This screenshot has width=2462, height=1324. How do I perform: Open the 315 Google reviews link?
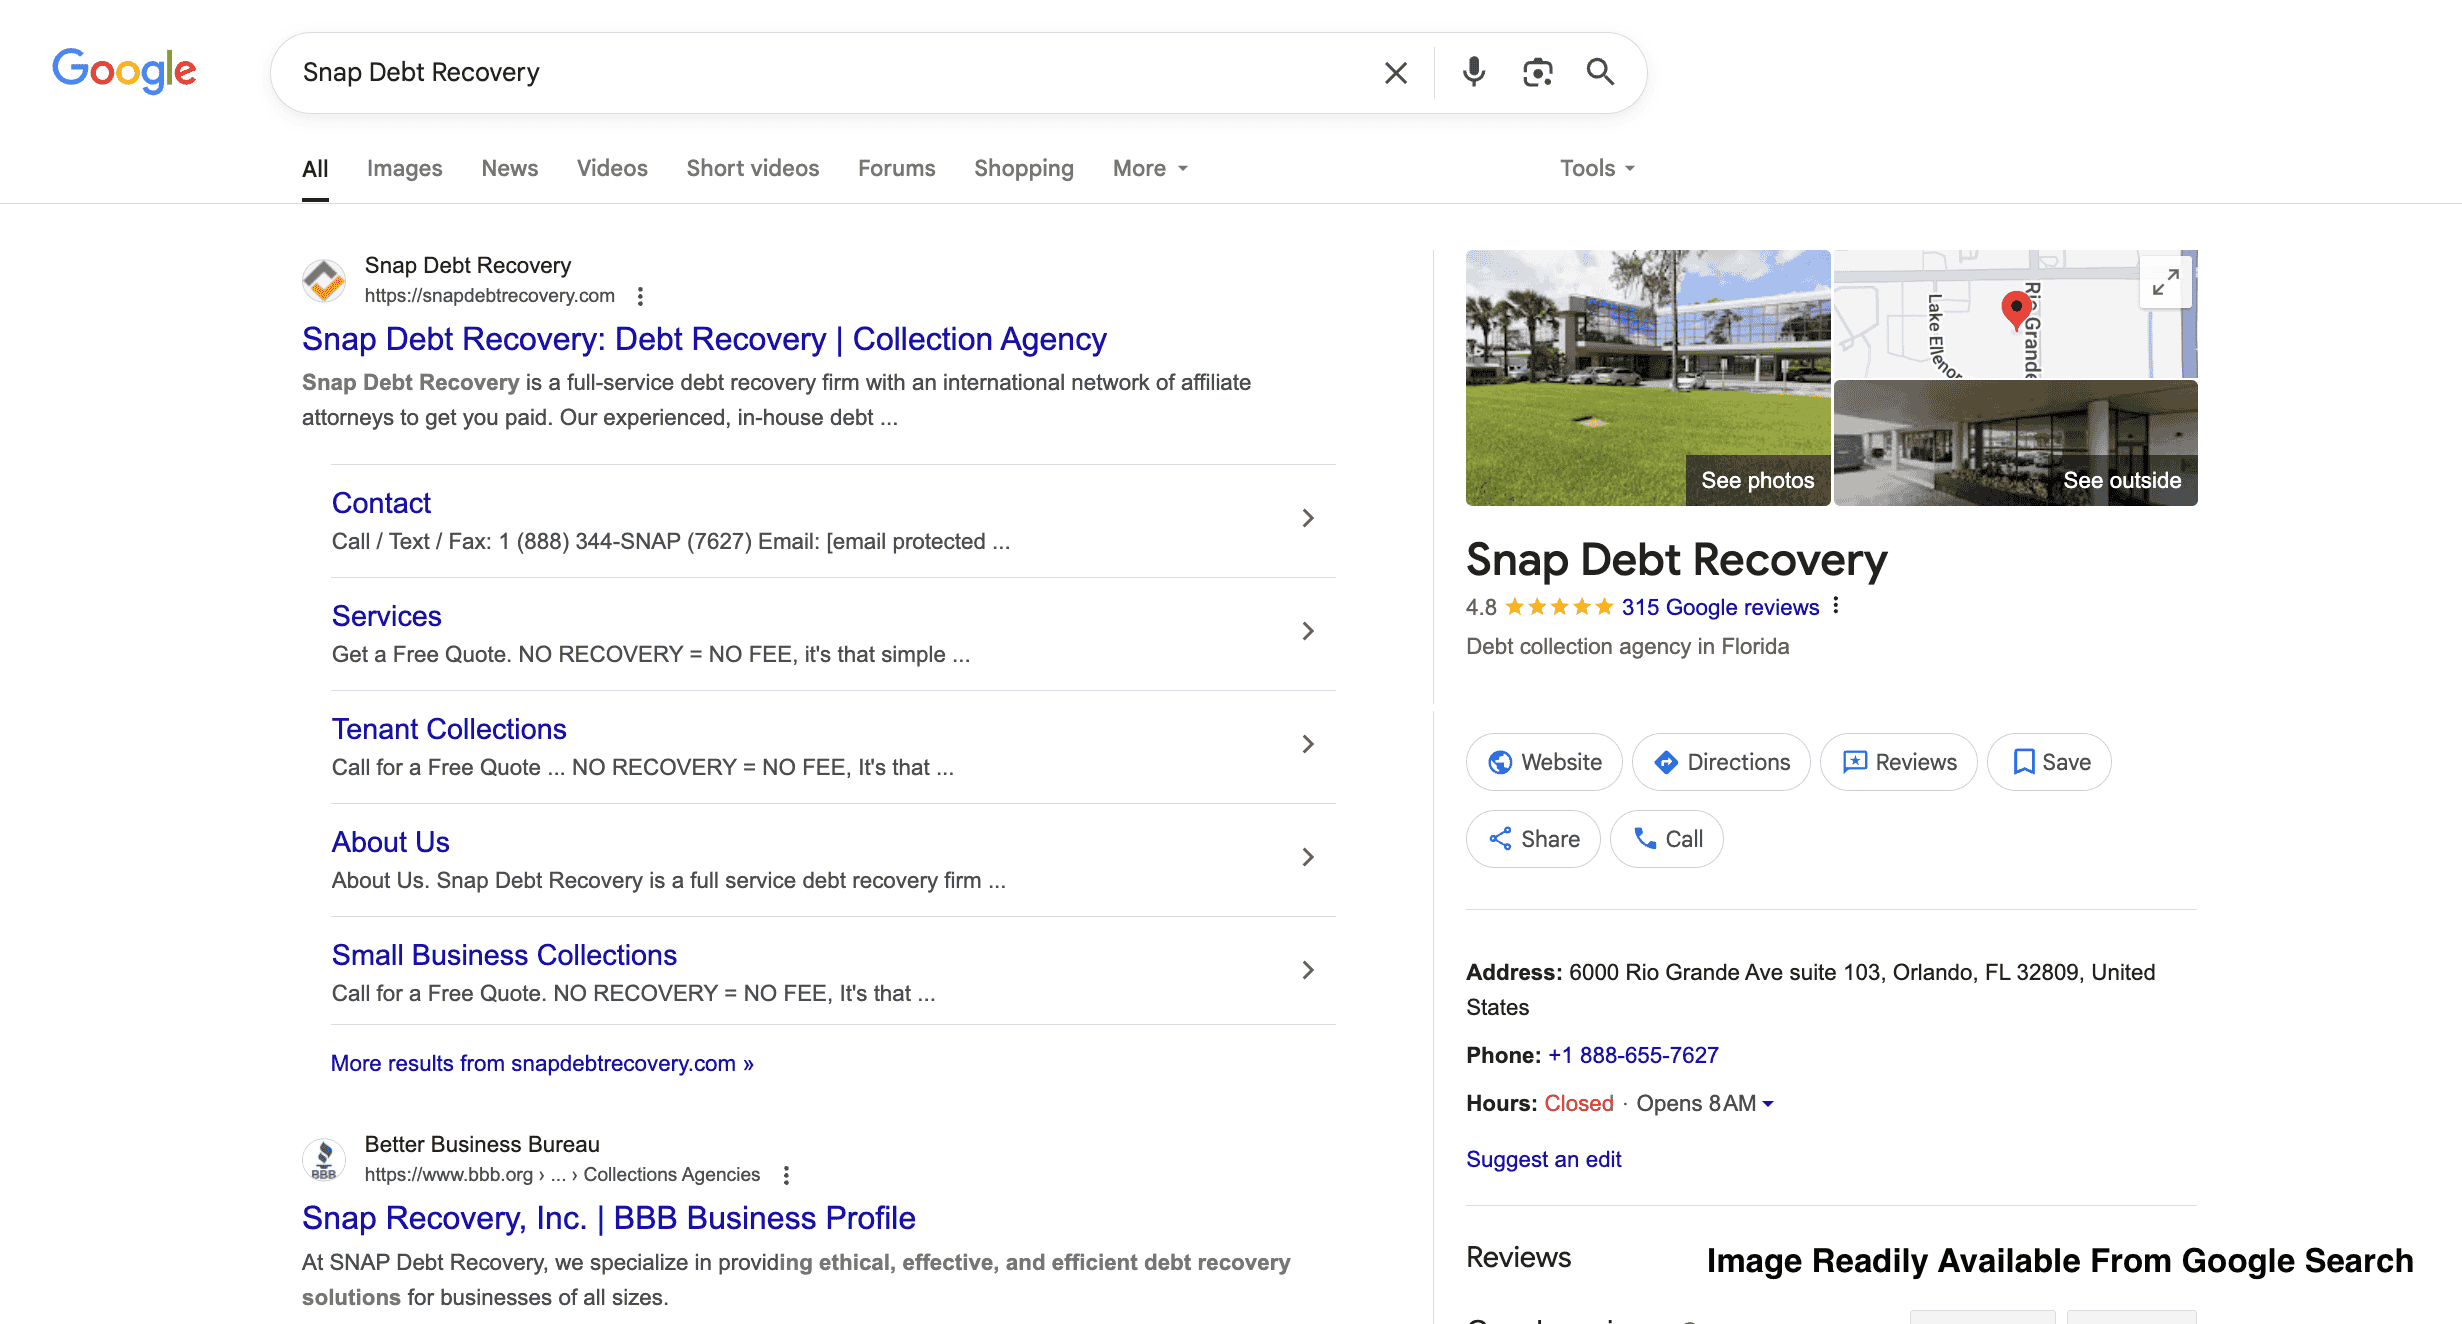pyautogui.click(x=1720, y=607)
